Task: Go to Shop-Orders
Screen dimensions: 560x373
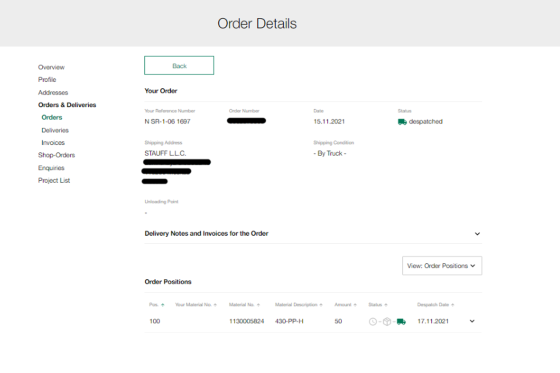Action: pyautogui.click(x=56, y=155)
